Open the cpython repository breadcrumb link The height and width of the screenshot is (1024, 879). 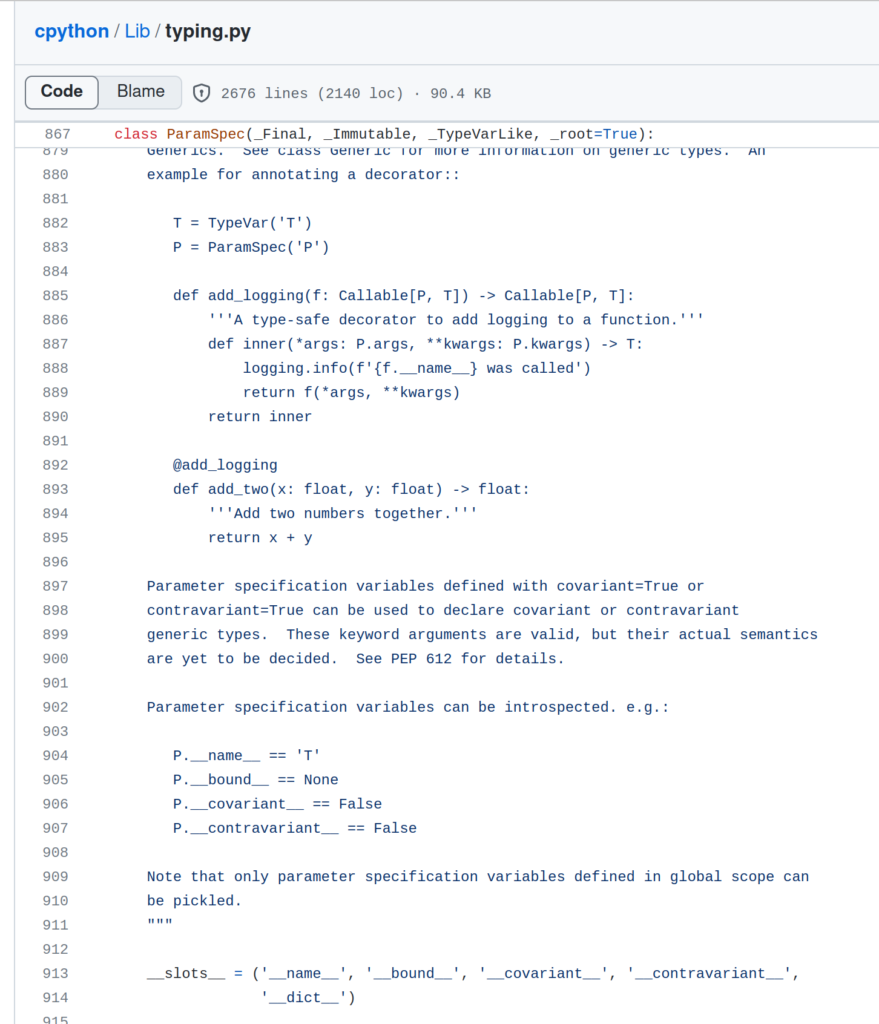coord(71,31)
